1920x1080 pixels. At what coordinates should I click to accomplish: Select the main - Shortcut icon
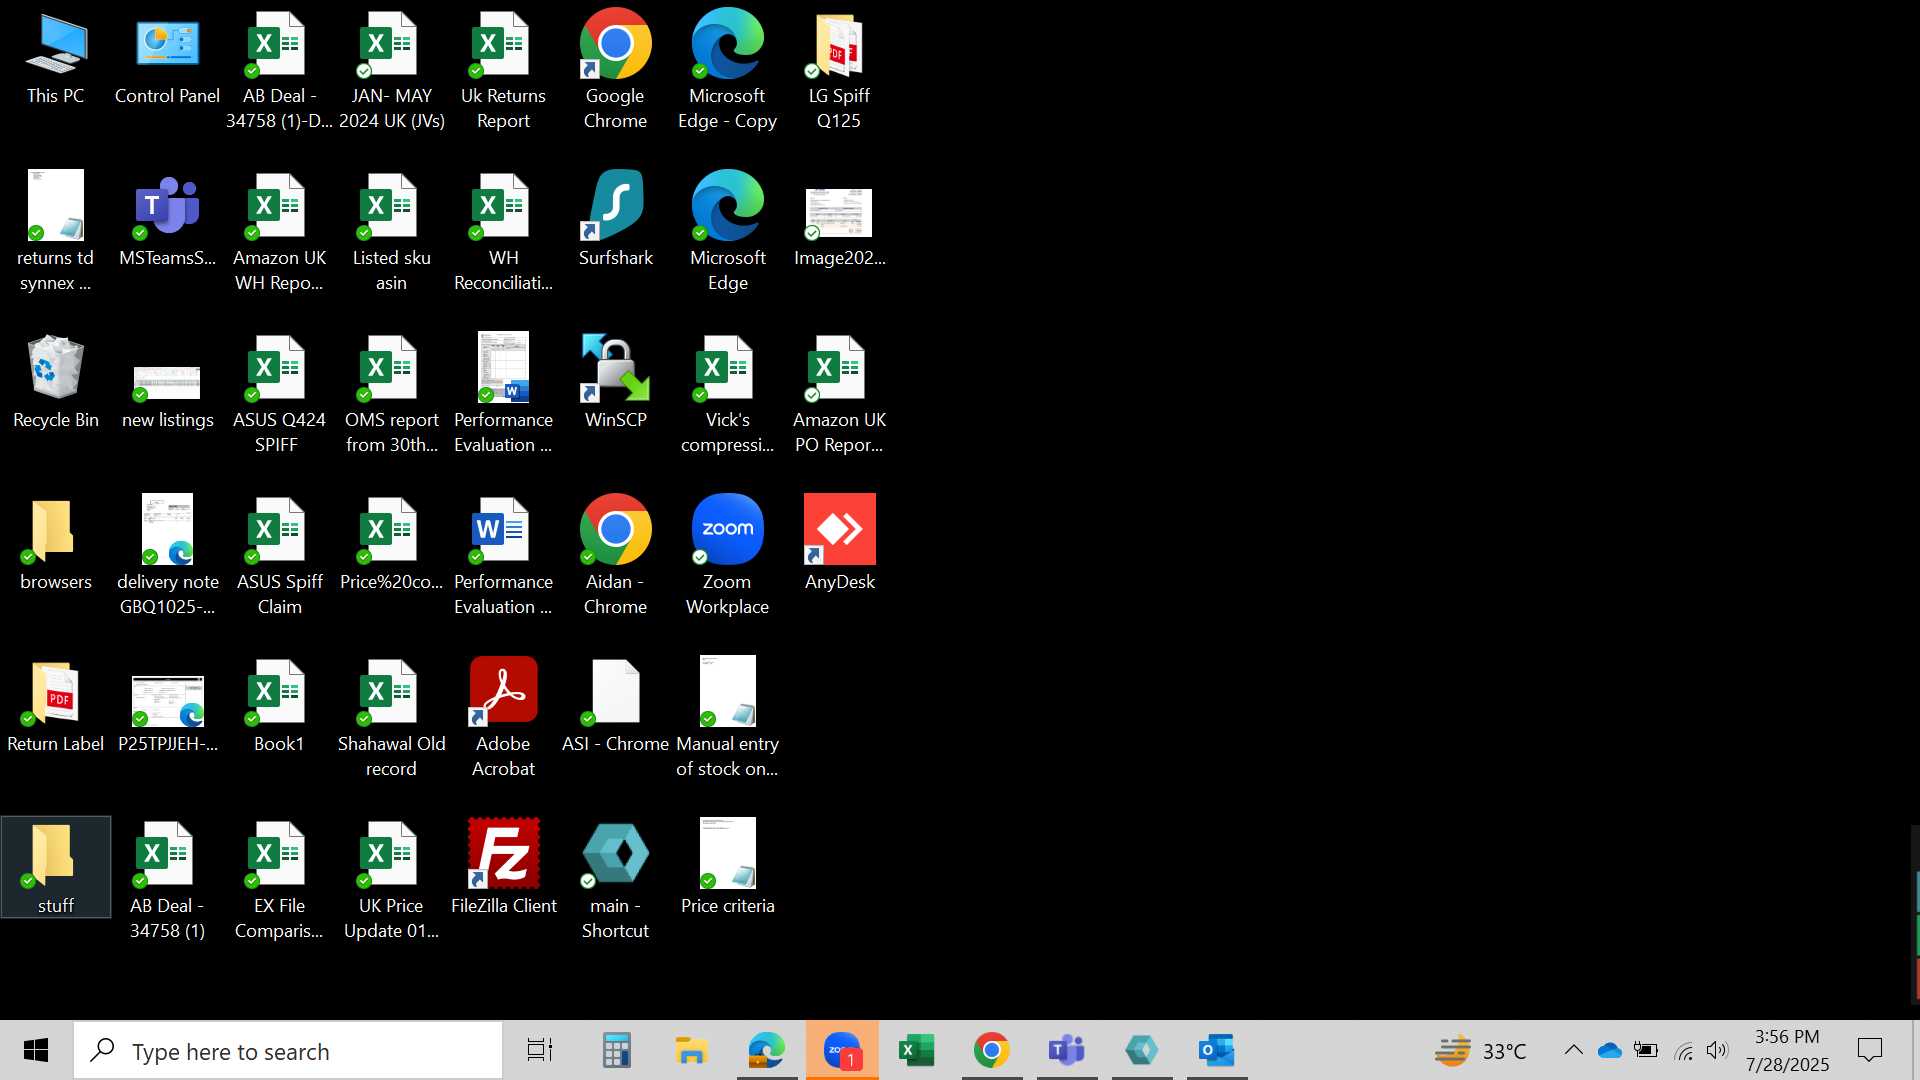click(615, 880)
